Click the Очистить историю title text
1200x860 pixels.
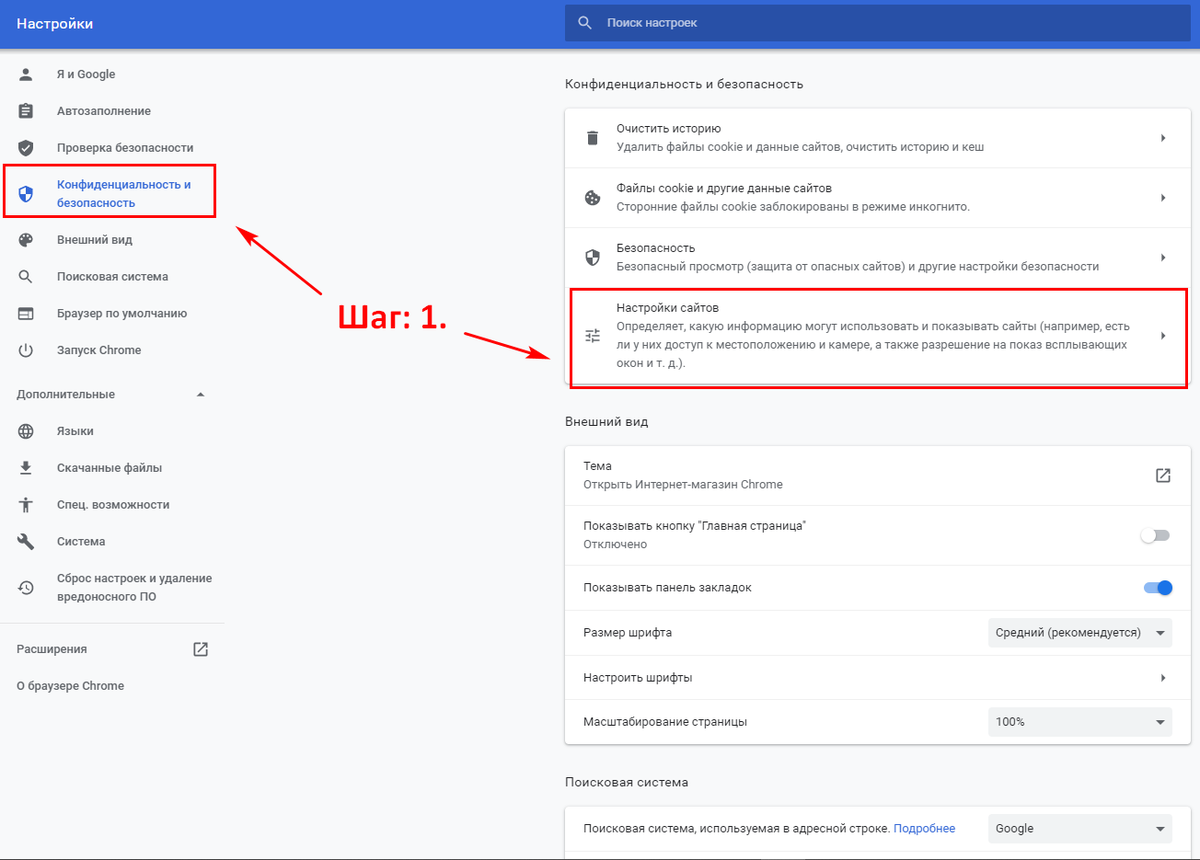pos(669,129)
